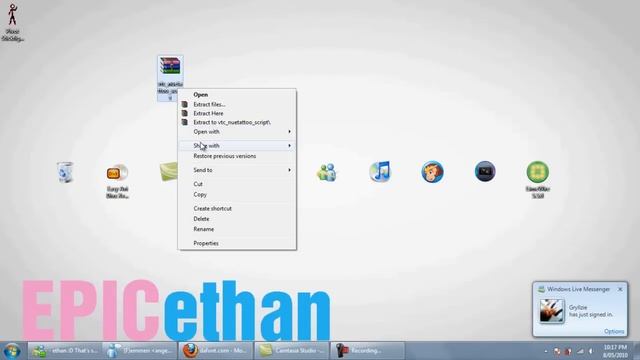
Task: Choose Rename in the context menu
Action: tap(237, 229)
